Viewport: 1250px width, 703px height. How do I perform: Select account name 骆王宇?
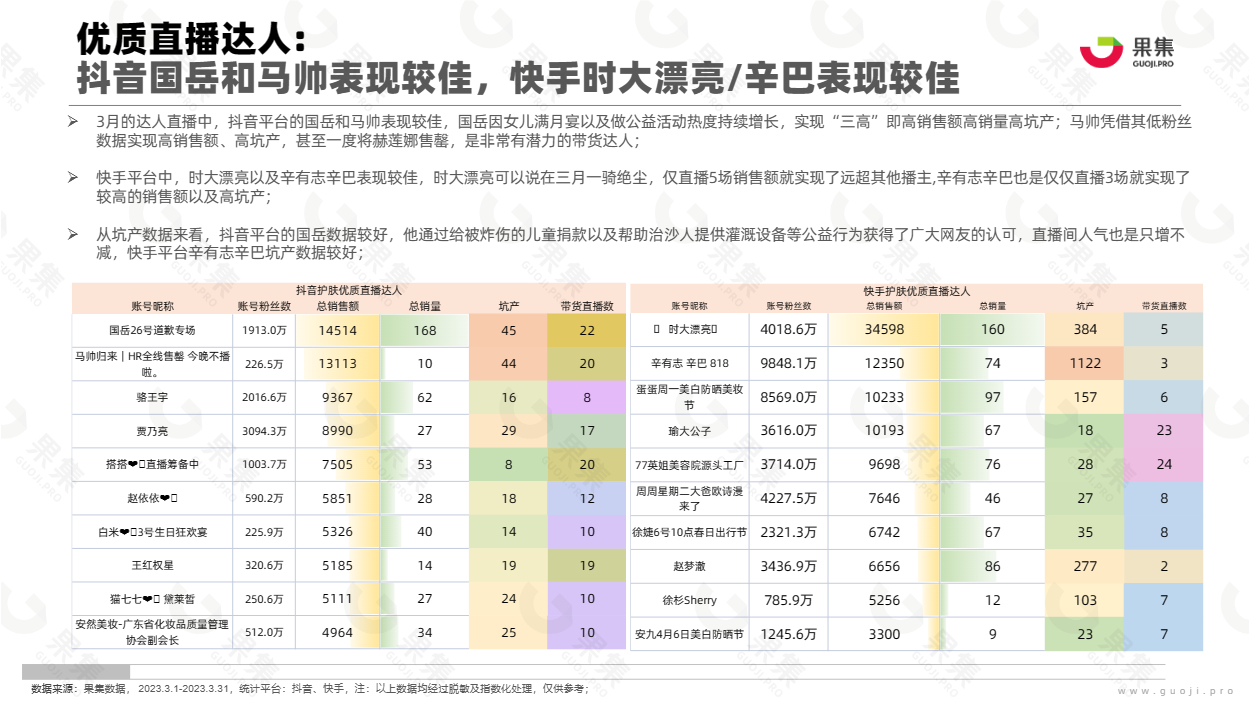pos(152,397)
